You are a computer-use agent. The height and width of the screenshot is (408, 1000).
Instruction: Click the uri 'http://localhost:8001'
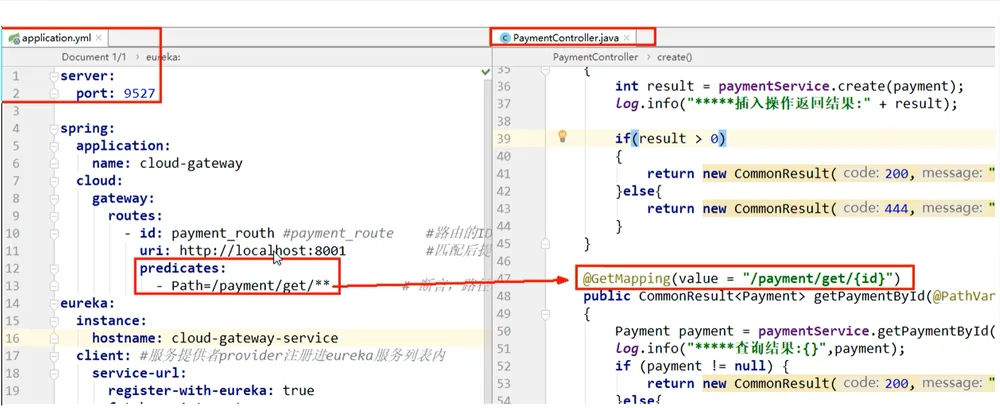coord(262,251)
